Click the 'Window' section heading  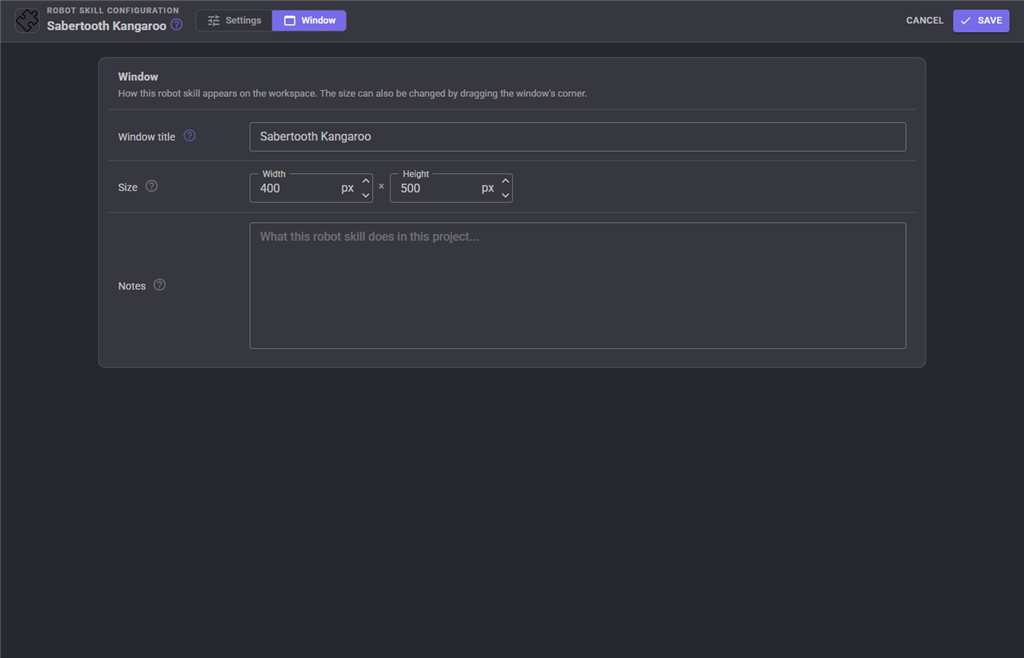pos(138,76)
